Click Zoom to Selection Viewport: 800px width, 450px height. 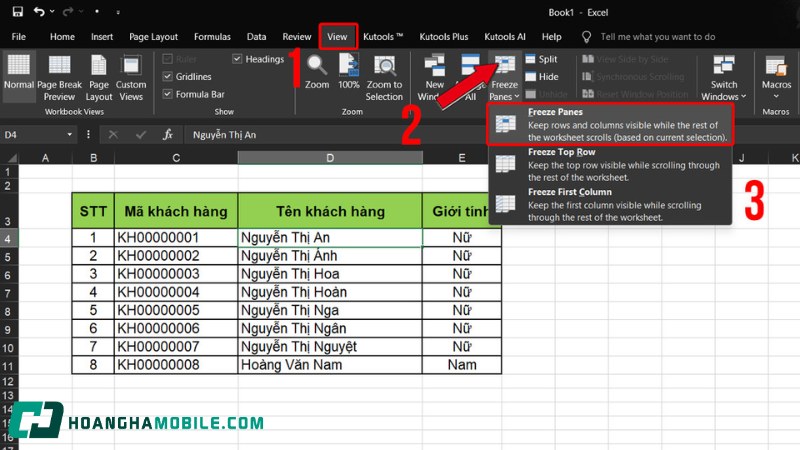tap(384, 77)
